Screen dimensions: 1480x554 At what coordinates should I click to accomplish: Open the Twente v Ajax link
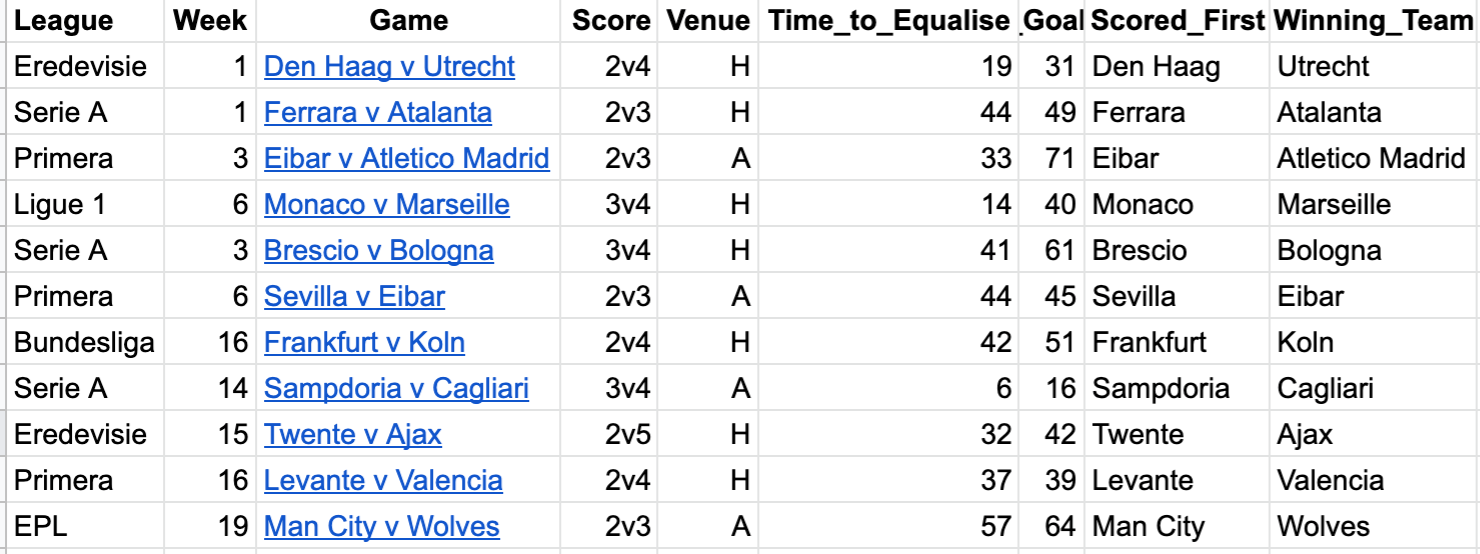click(x=352, y=435)
